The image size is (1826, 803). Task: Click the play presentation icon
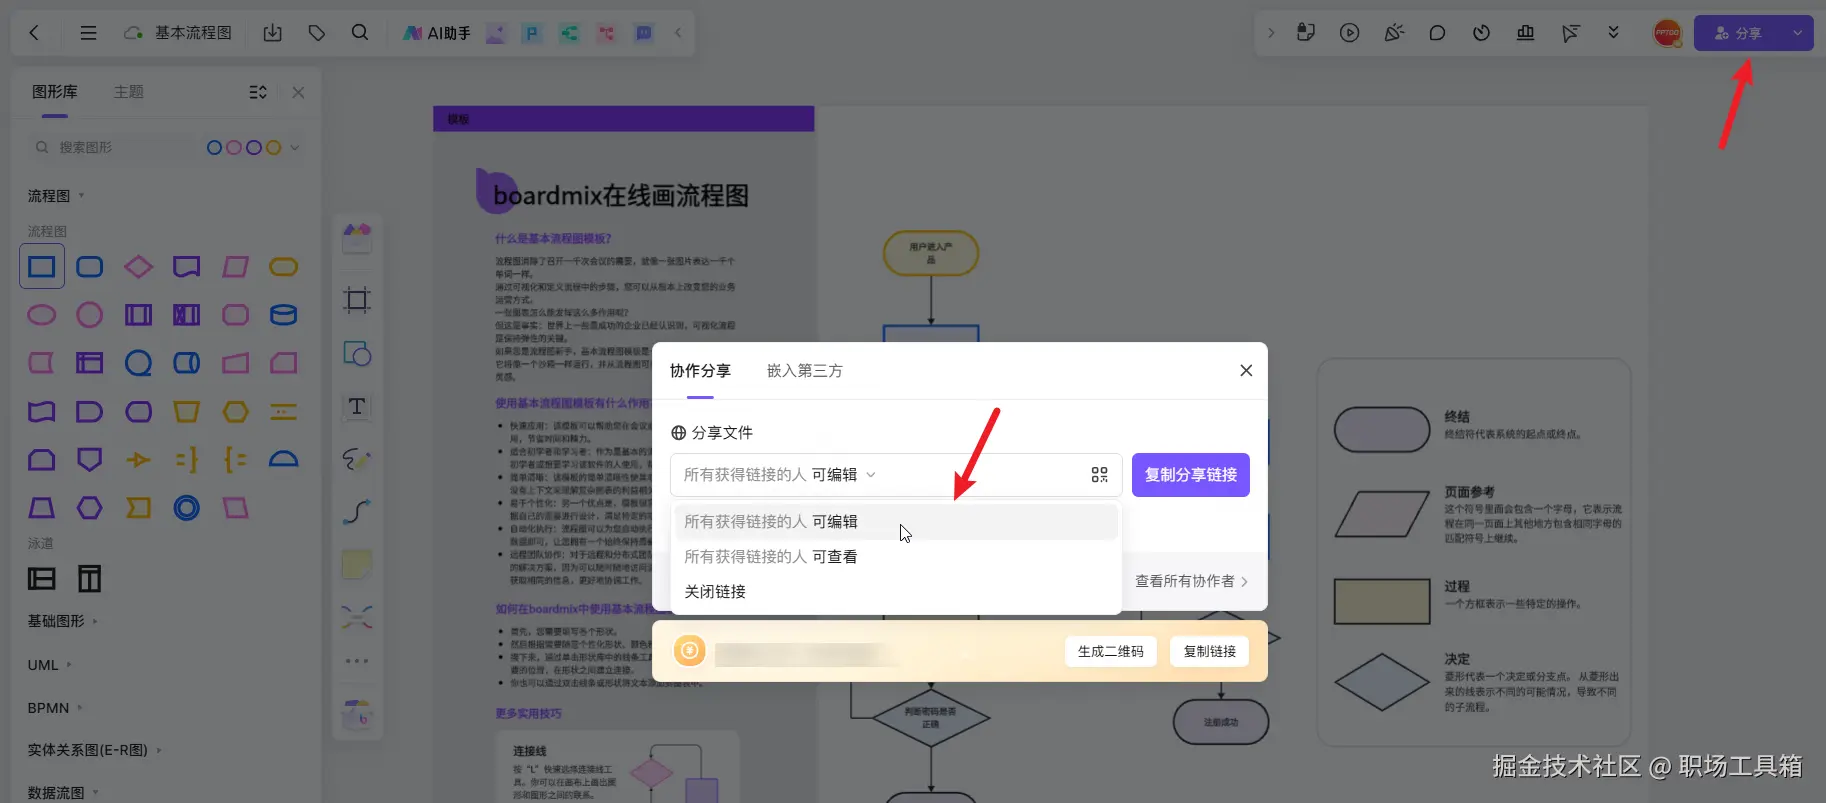coord(1350,33)
